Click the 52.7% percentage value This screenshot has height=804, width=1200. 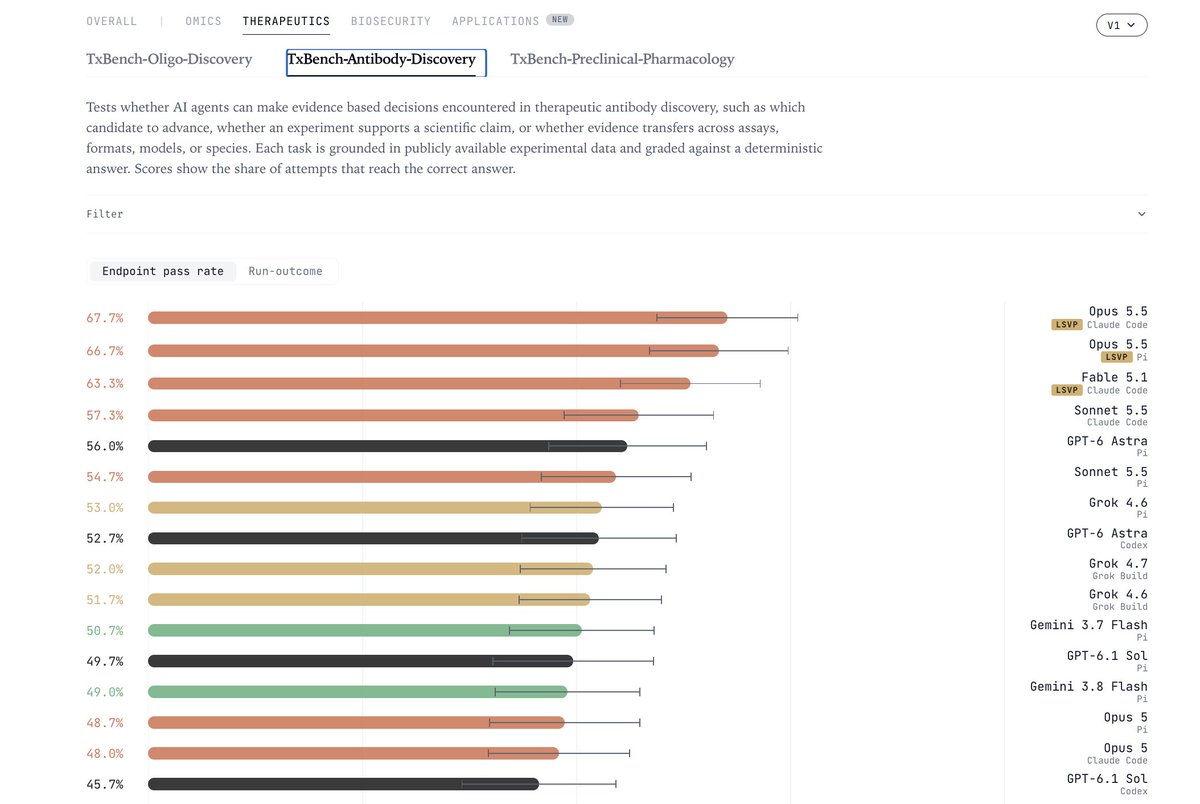[x=105, y=538]
